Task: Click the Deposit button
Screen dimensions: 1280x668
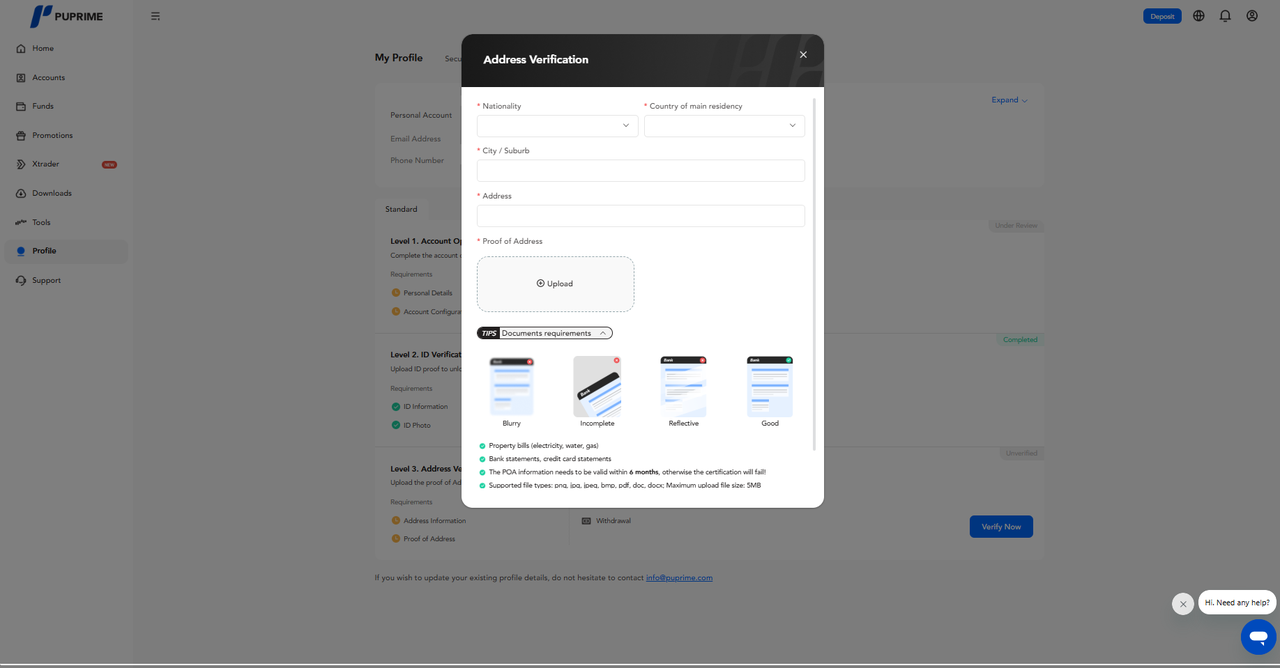Action: click(1162, 16)
